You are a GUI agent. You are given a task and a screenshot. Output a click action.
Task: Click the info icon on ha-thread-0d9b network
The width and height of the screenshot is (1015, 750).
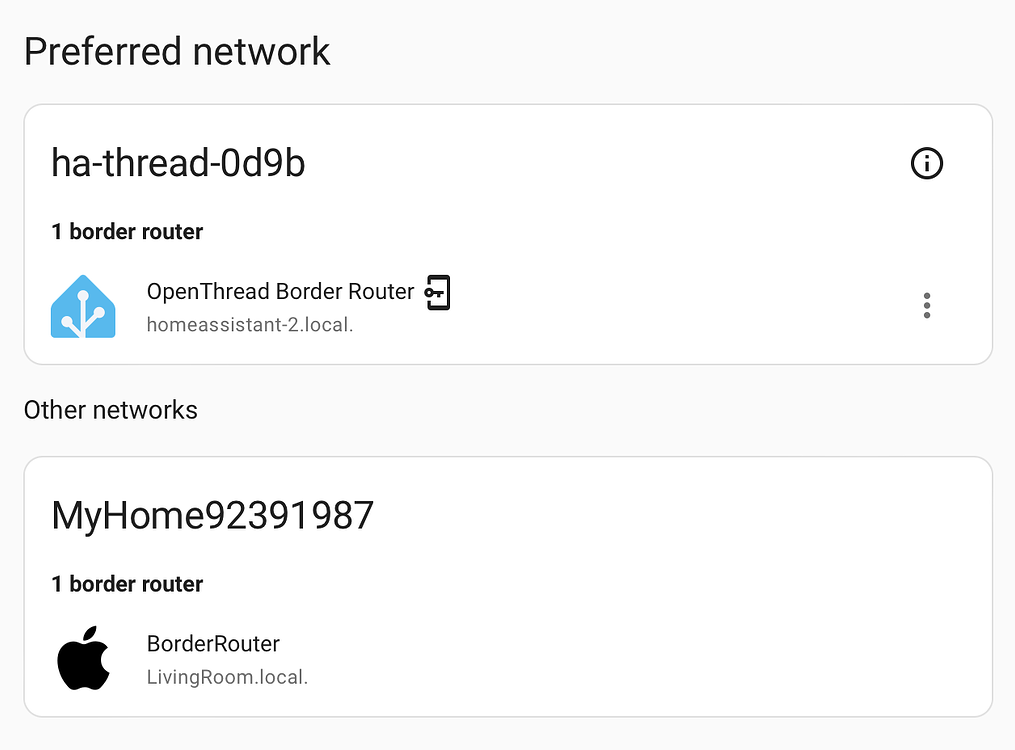click(x=927, y=163)
